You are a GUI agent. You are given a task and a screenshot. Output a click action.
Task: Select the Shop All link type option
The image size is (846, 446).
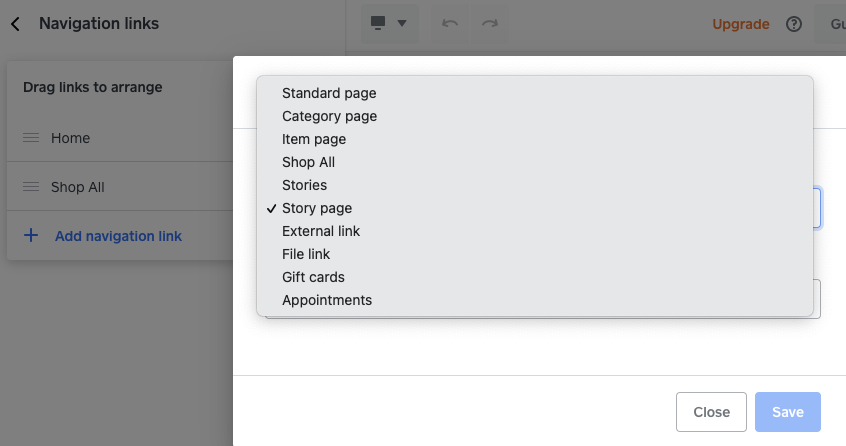click(x=308, y=162)
